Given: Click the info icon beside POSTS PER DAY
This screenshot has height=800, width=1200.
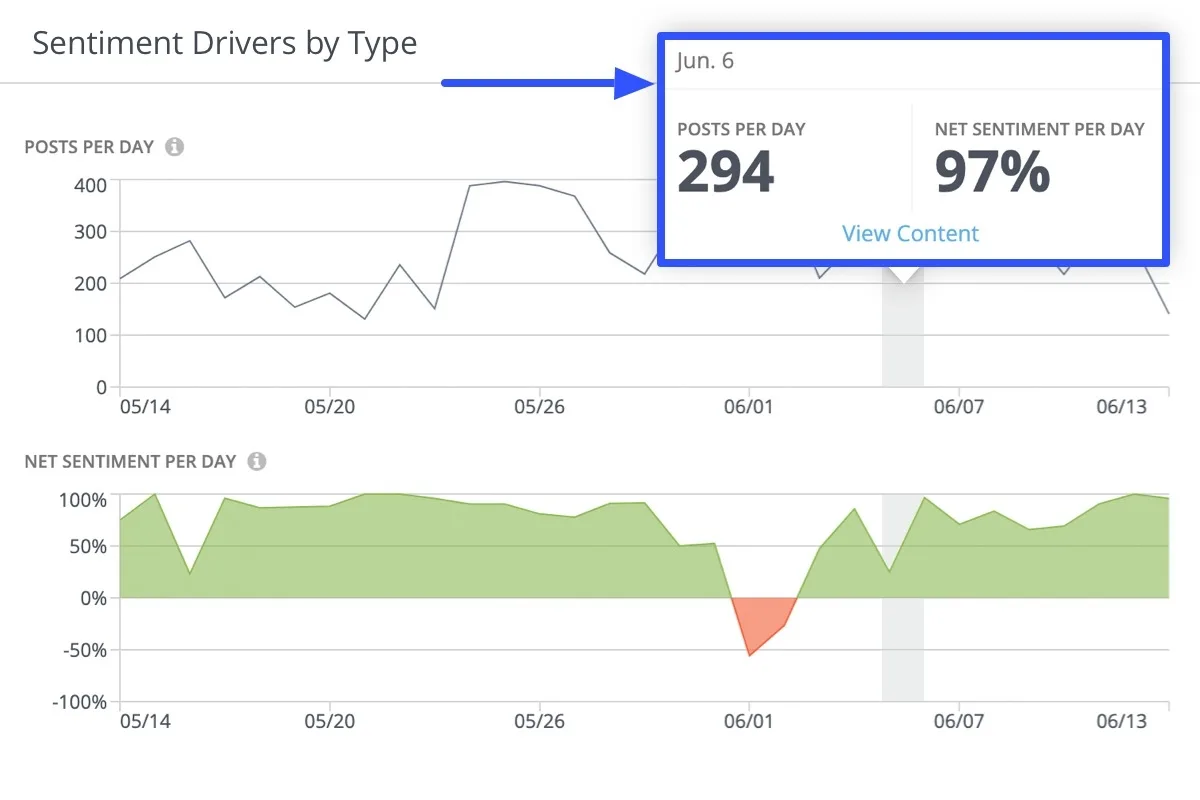Looking at the screenshot, I should [x=174, y=146].
